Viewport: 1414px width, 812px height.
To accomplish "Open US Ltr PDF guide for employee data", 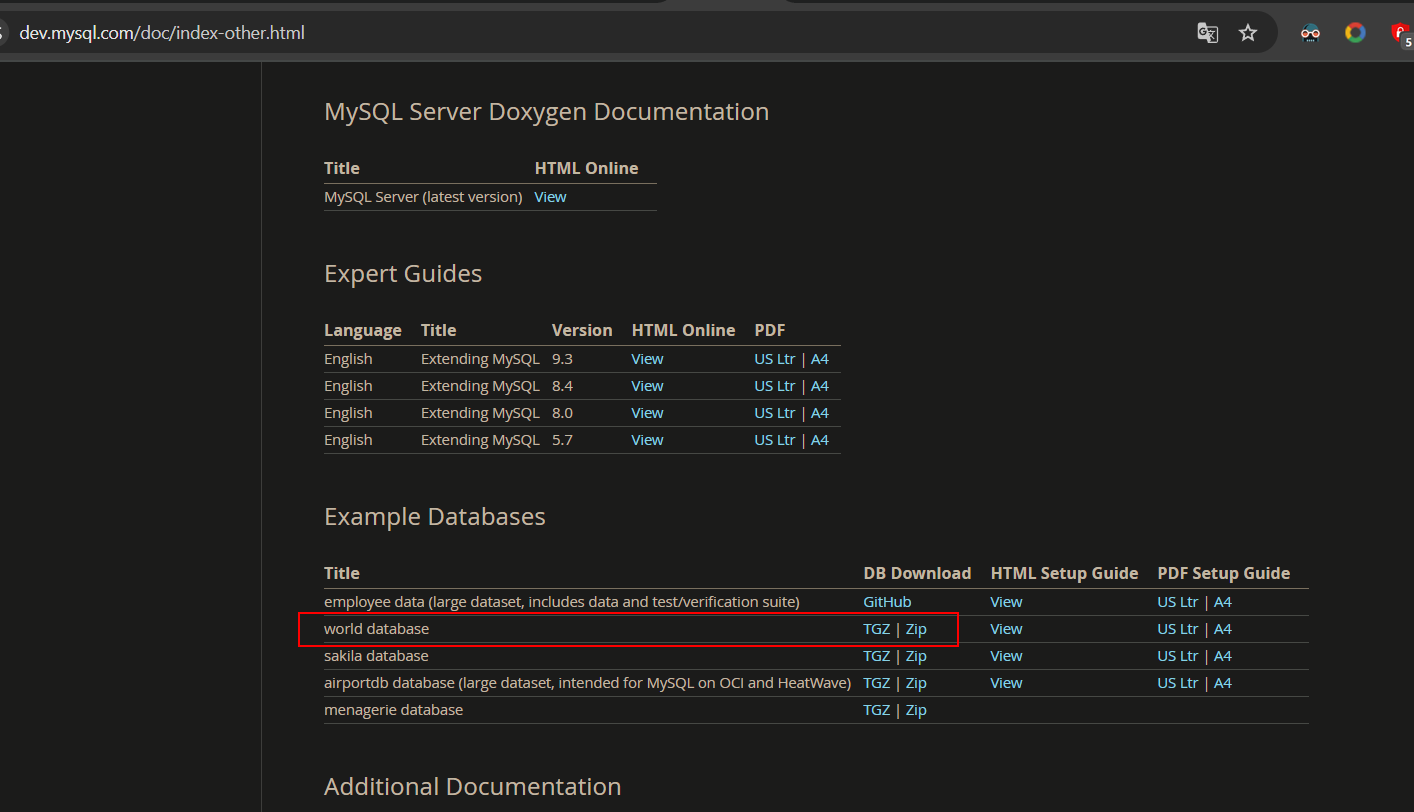I will 1178,602.
